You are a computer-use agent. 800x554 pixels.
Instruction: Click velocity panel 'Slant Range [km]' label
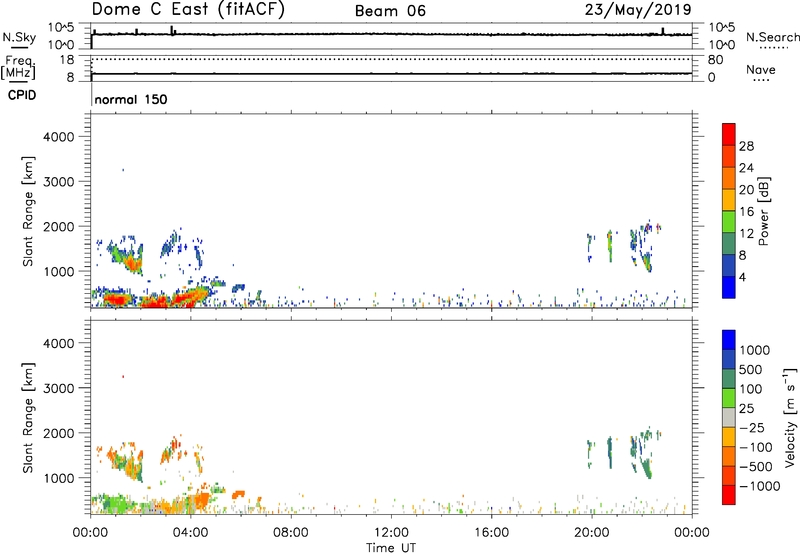coord(28,418)
